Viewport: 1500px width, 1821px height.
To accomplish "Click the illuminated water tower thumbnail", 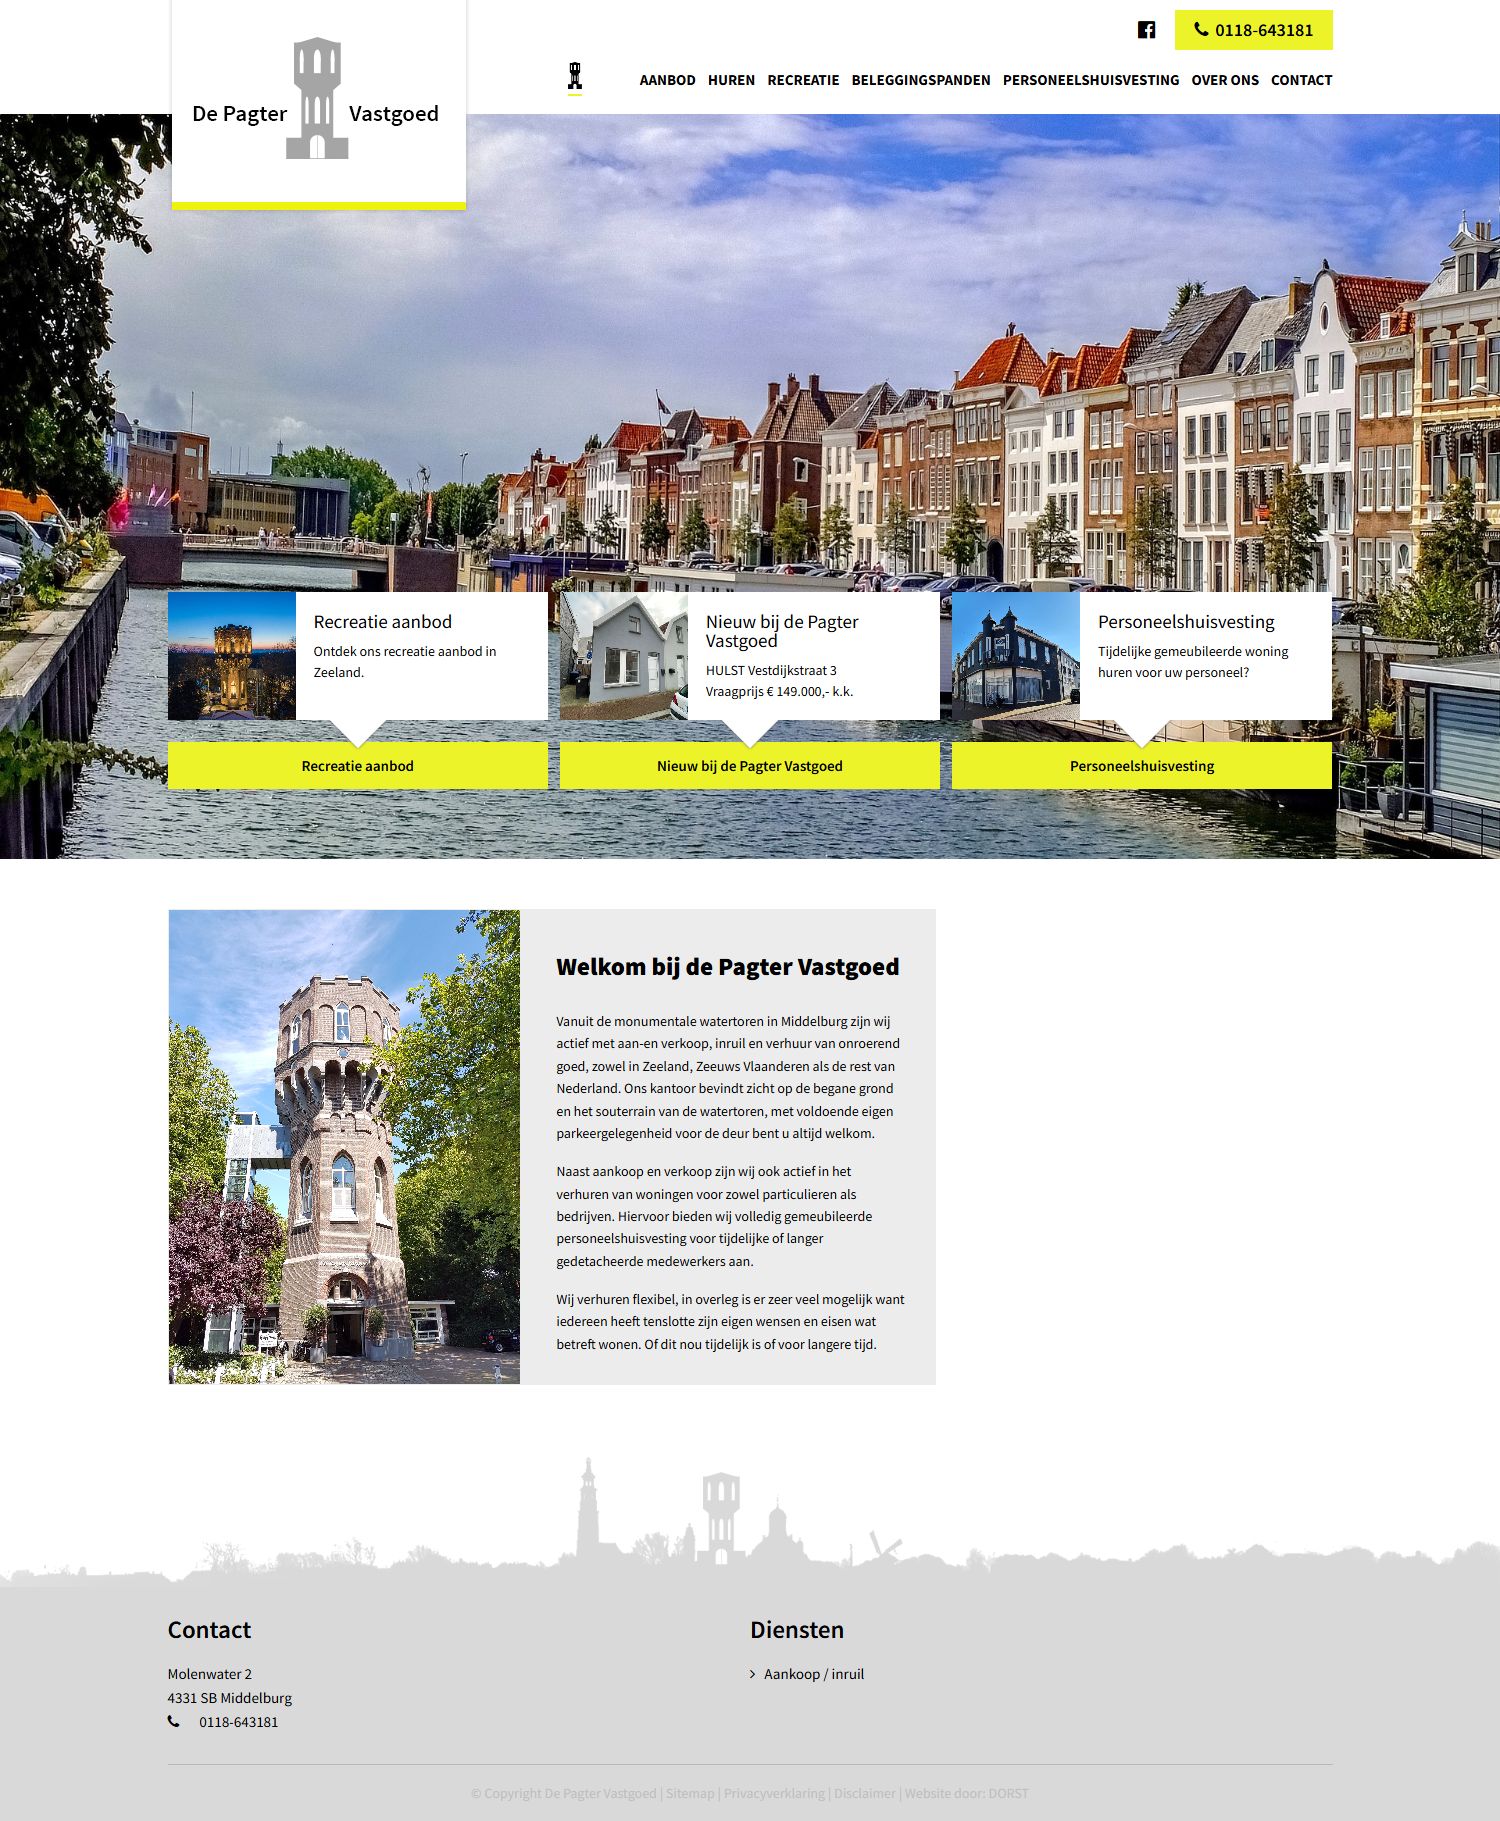I will coord(232,656).
